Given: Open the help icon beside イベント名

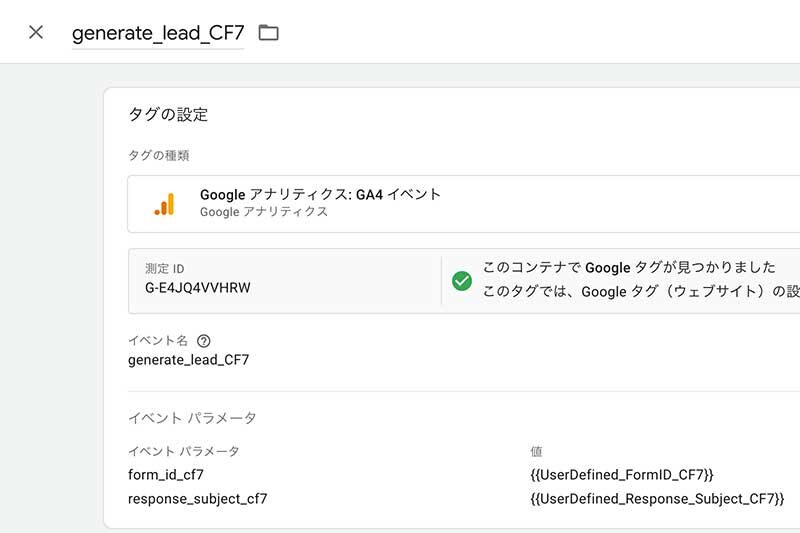Looking at the screenshot, I should (204, 341).
